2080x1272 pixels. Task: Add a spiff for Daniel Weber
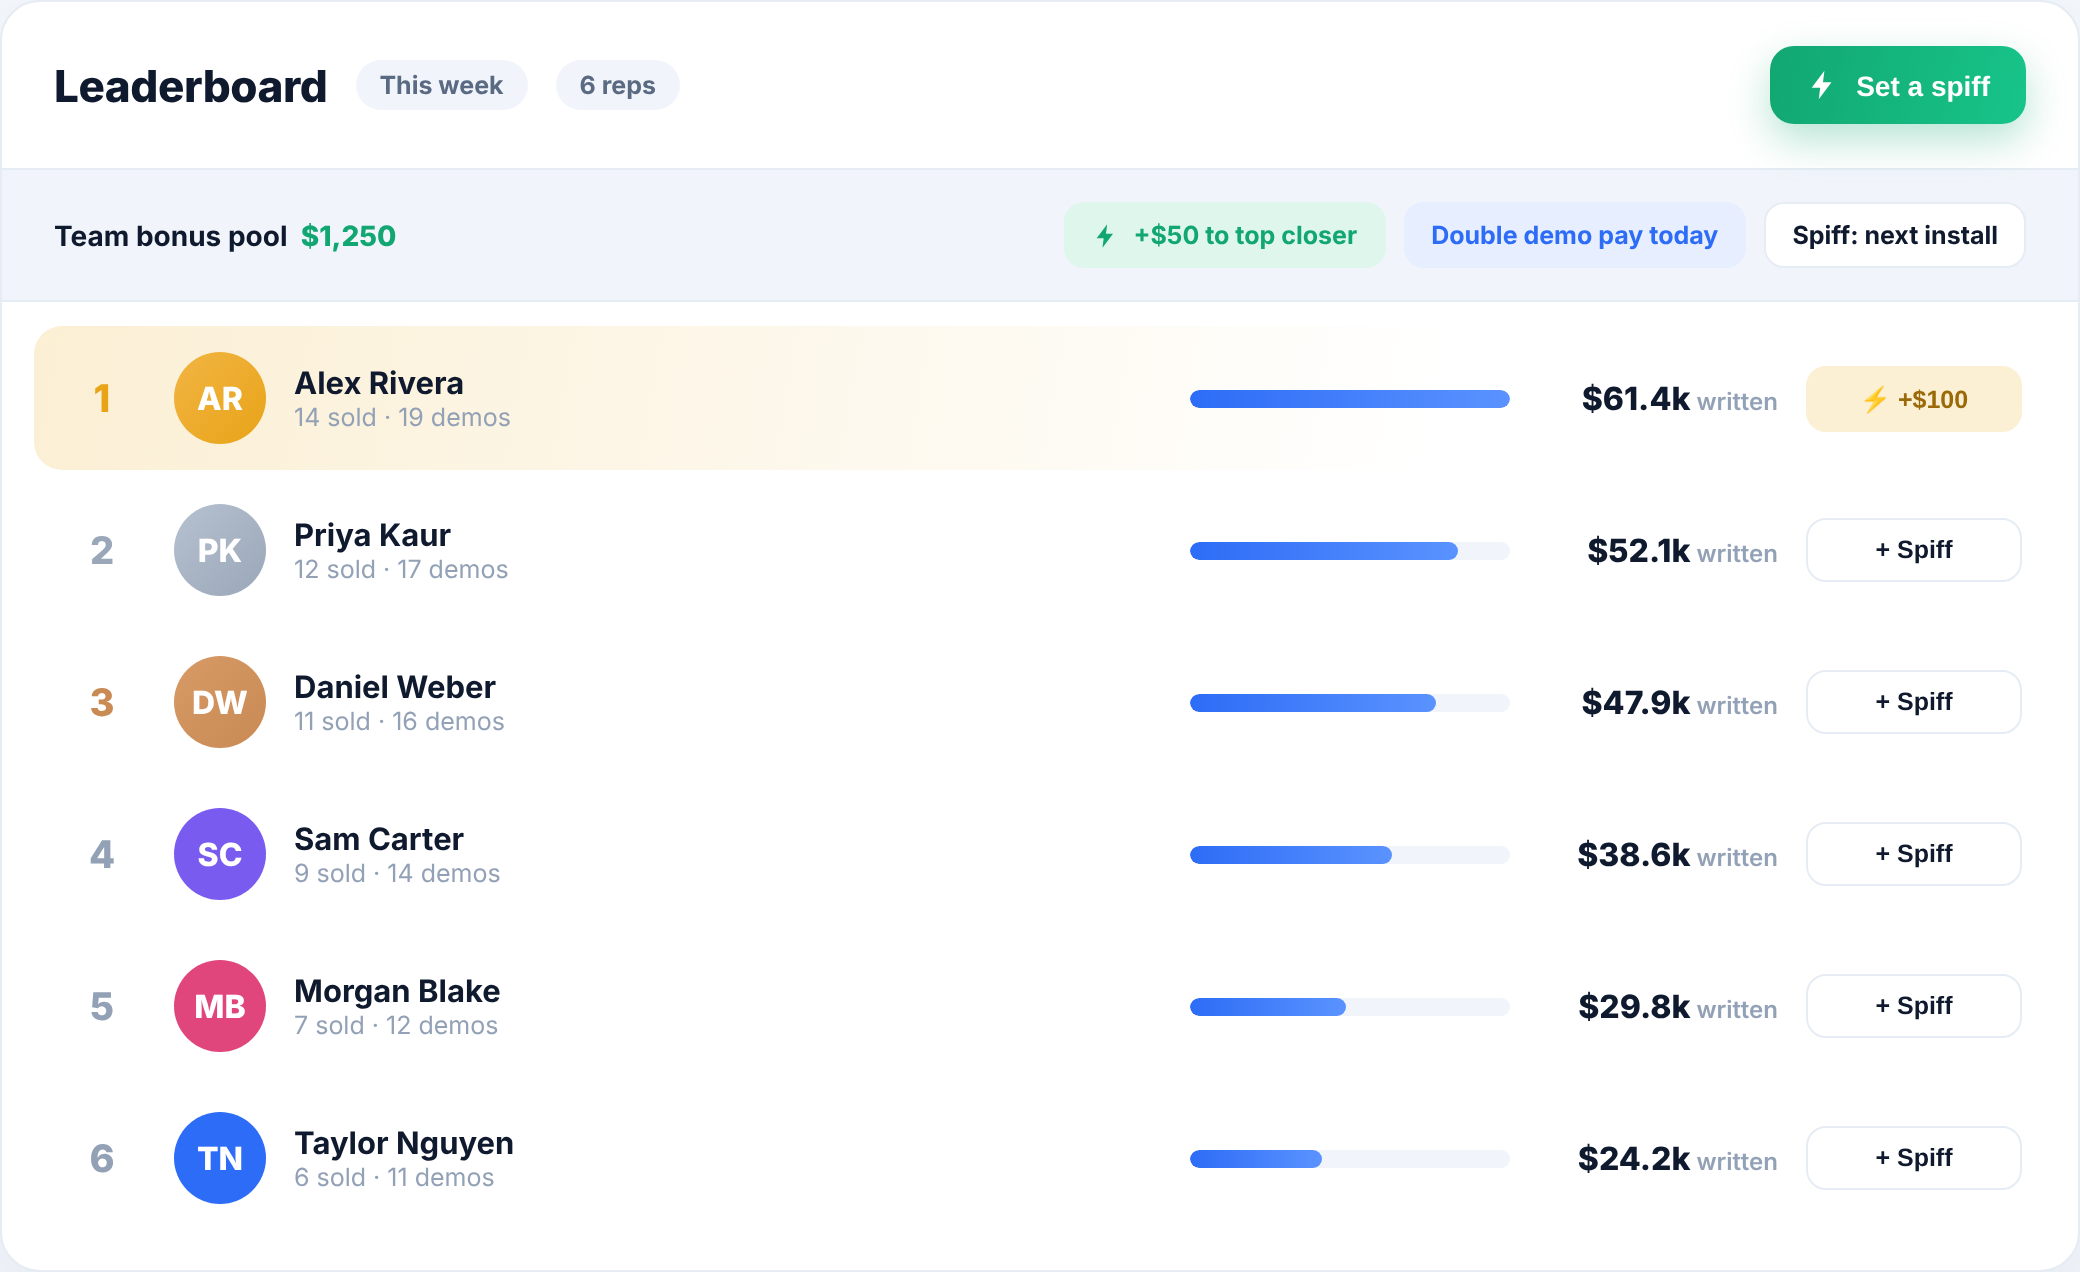click(1914, 702)
